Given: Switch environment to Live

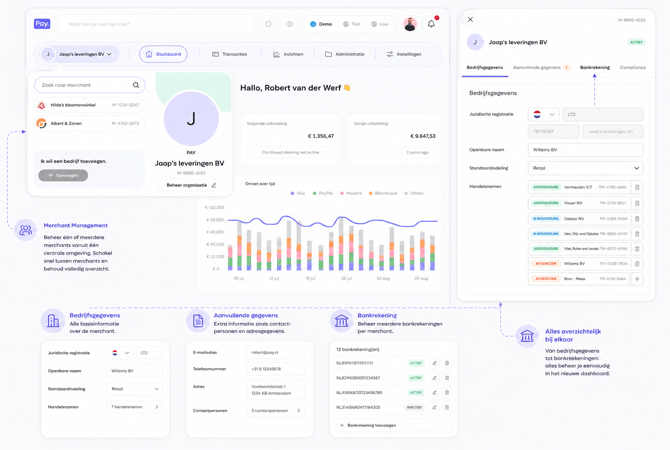Looking at the screenshot, I should [379, 24].
